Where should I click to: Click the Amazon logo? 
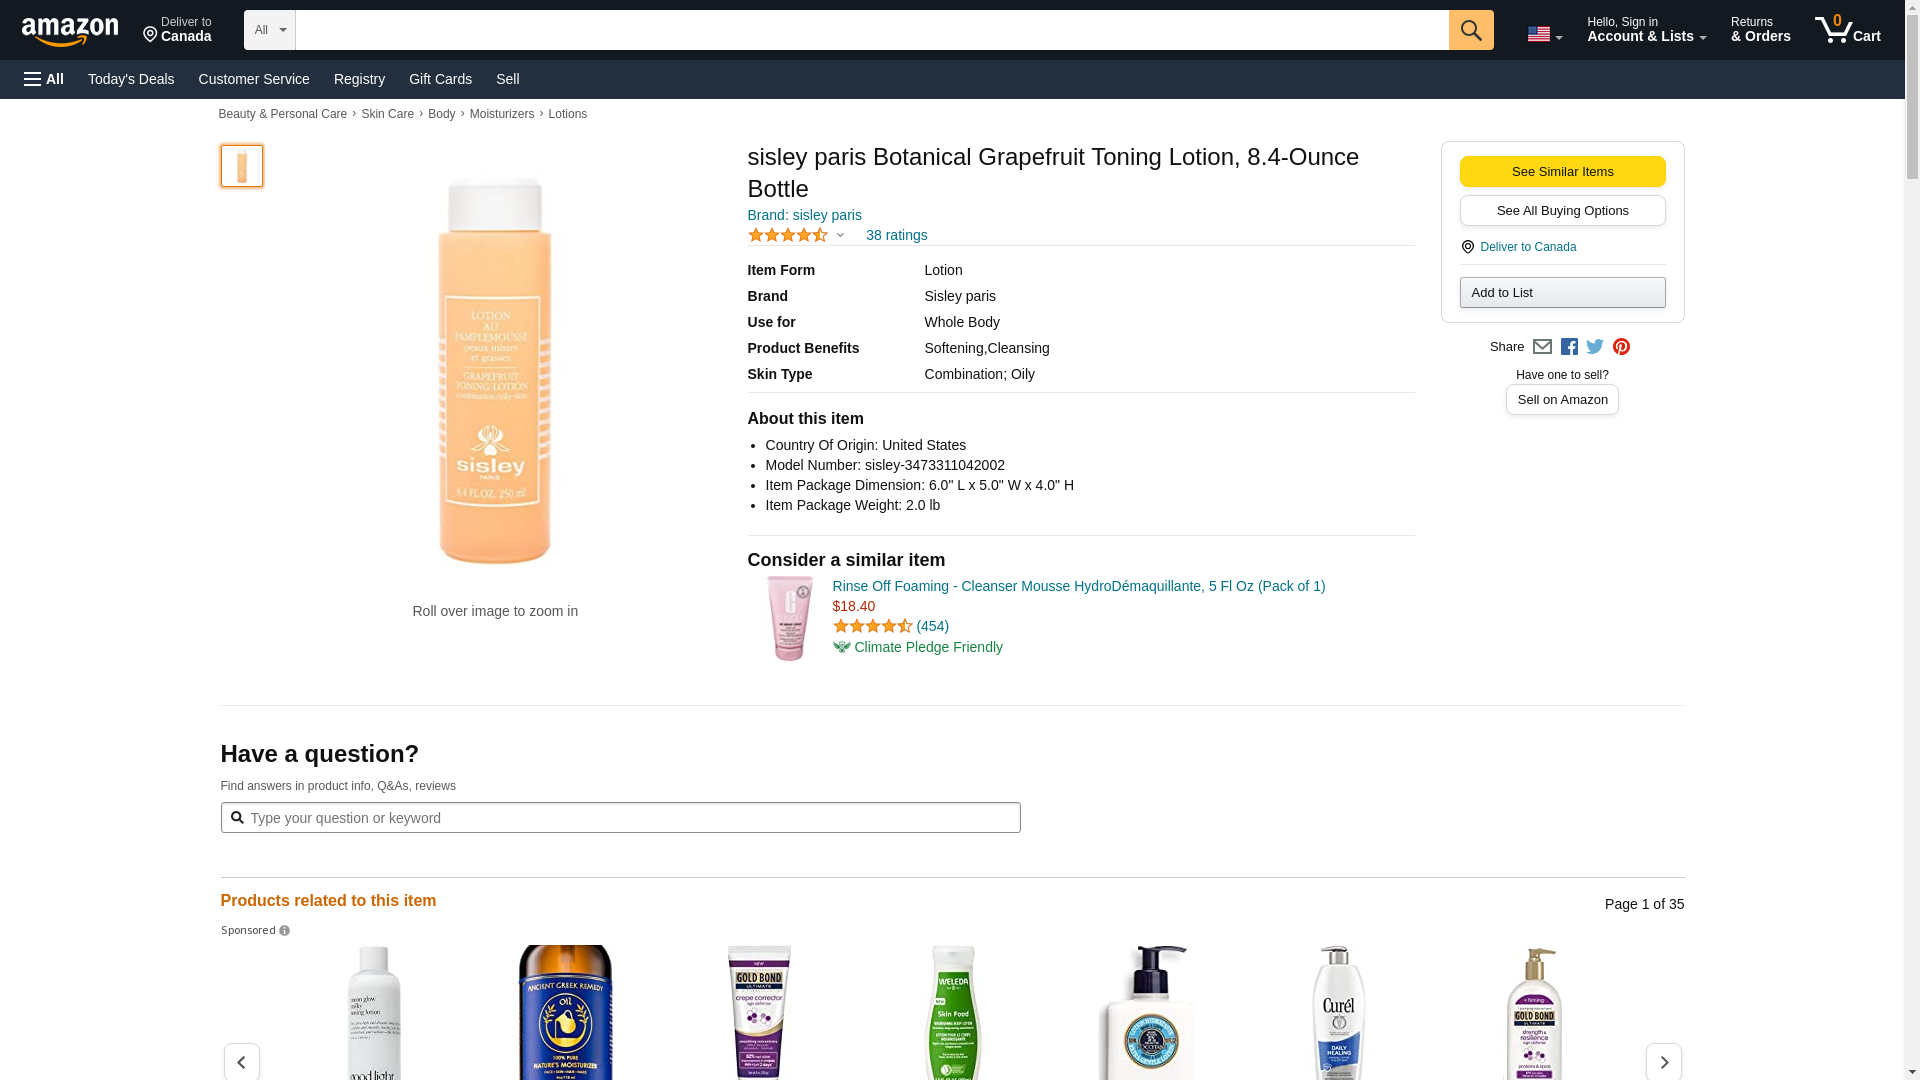(70, 31)
